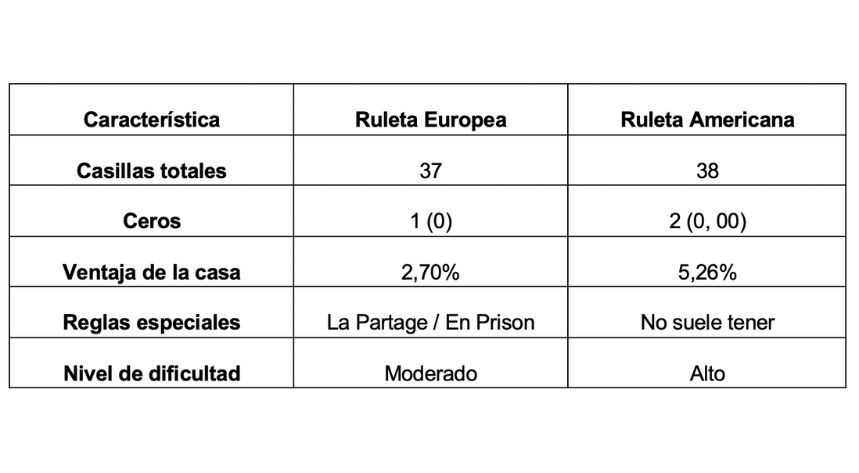Image resolution: width=859 pixels, height=473 pixels.
Task: Select the 5,26% house edge cell
Action: coord(707,272)
